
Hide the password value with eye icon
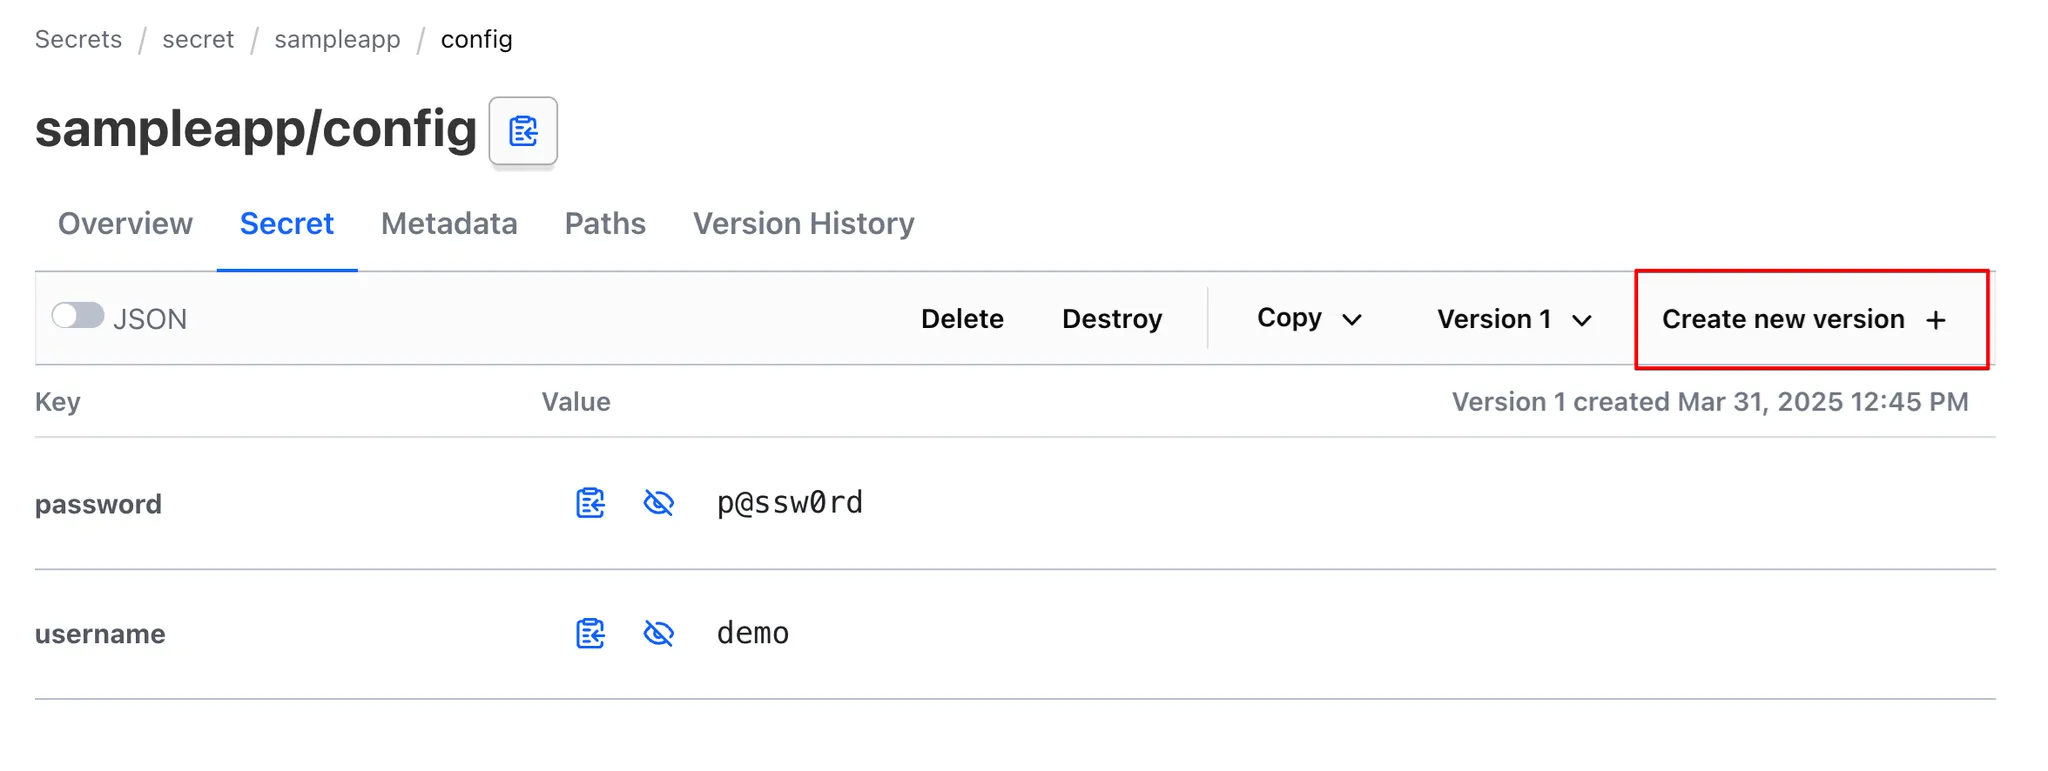pos(658,503)
